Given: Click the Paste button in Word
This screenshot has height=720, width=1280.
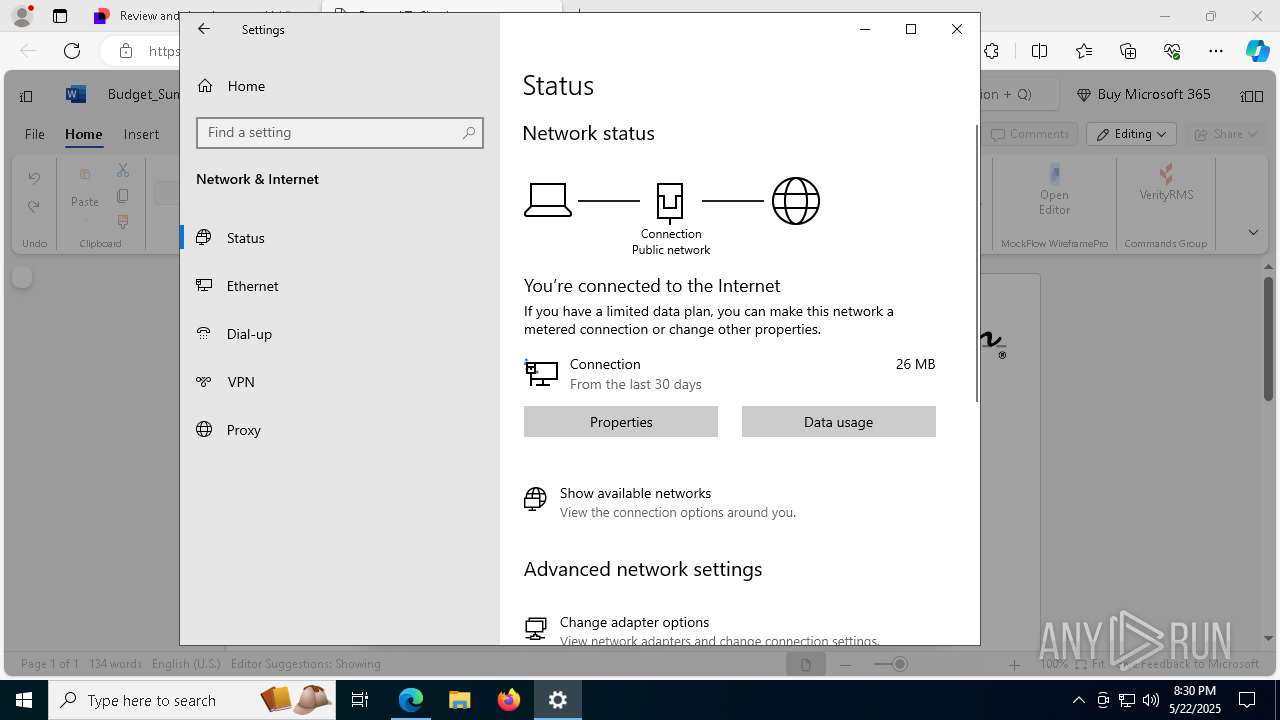Looking at the screenshot, I should coord(85,190).
